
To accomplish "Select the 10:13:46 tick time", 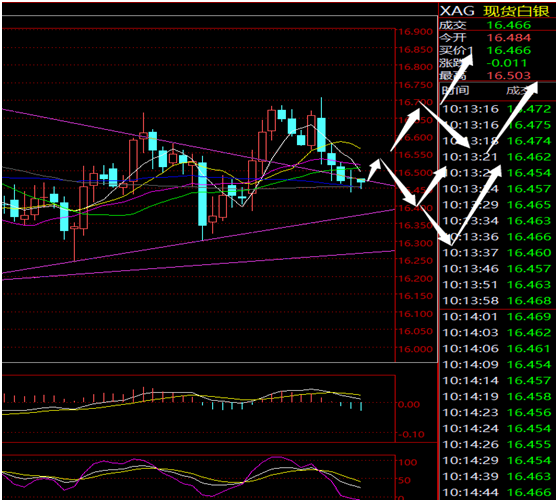I will pos(470,269).
